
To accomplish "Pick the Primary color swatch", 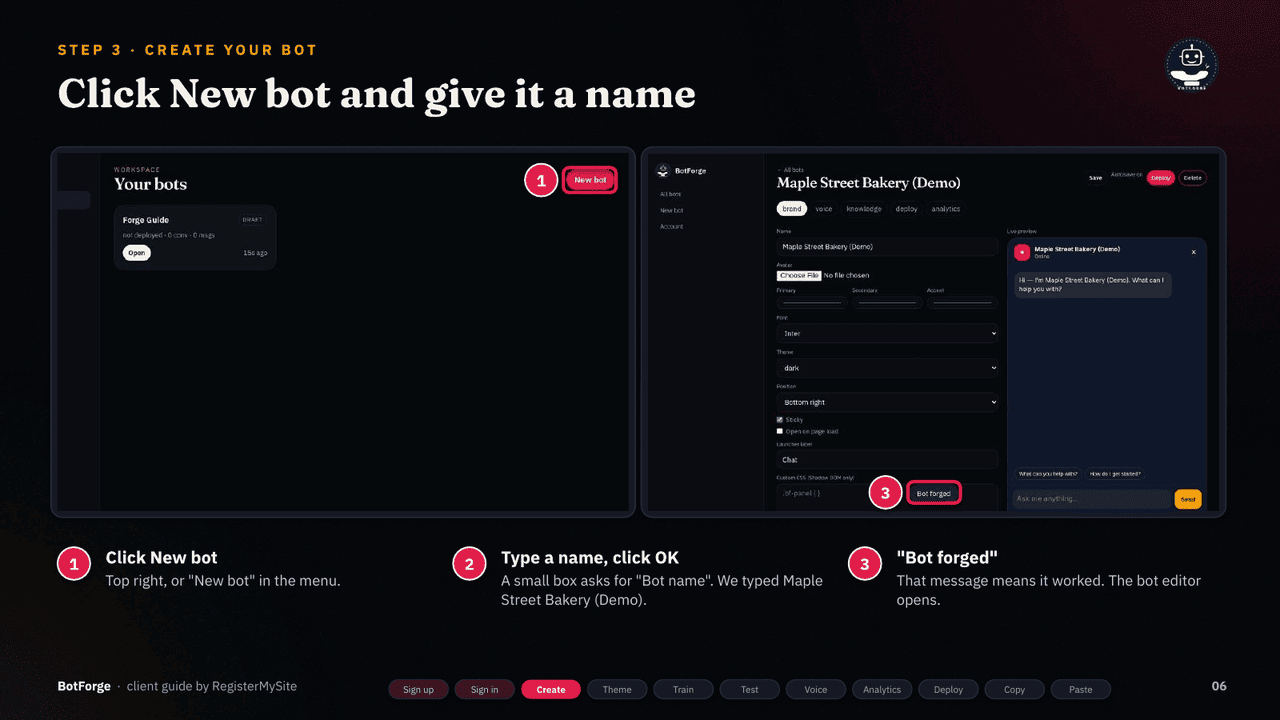I will point(811,301).
